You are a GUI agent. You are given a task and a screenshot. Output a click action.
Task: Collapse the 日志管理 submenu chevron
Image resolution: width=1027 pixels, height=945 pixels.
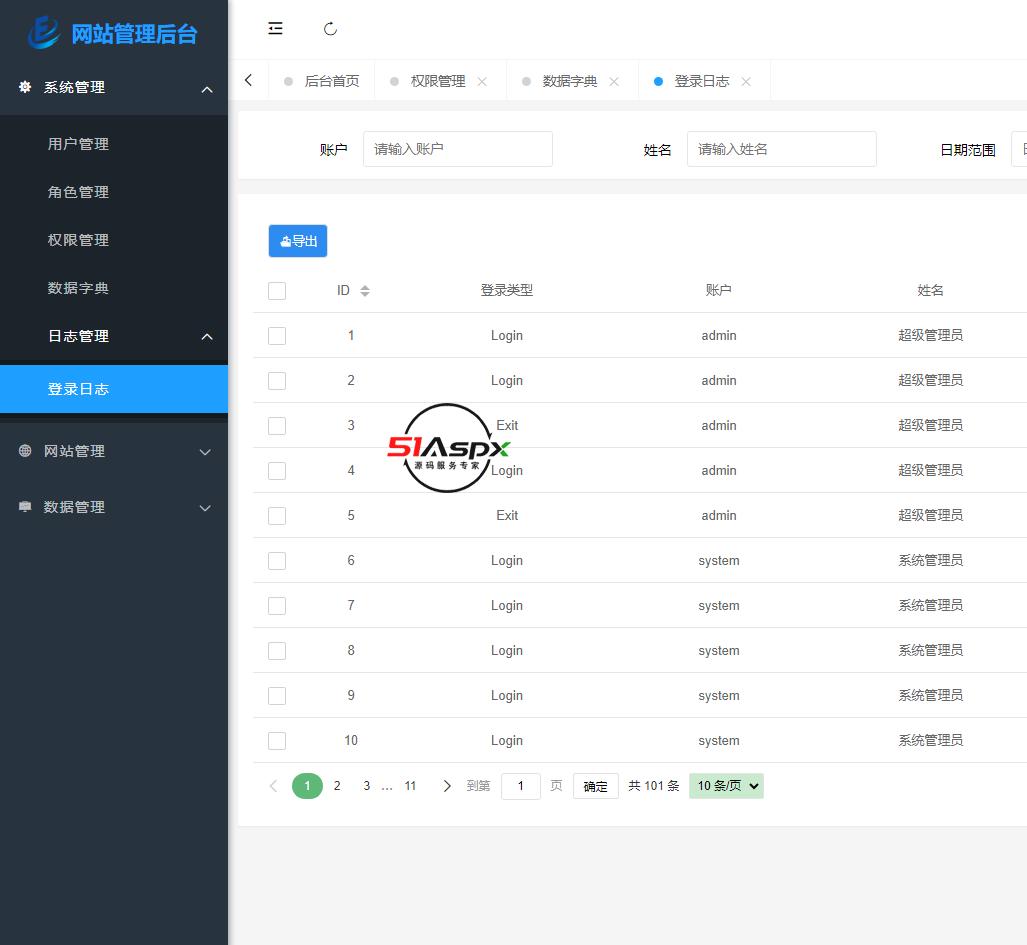[x=206, y=336]
